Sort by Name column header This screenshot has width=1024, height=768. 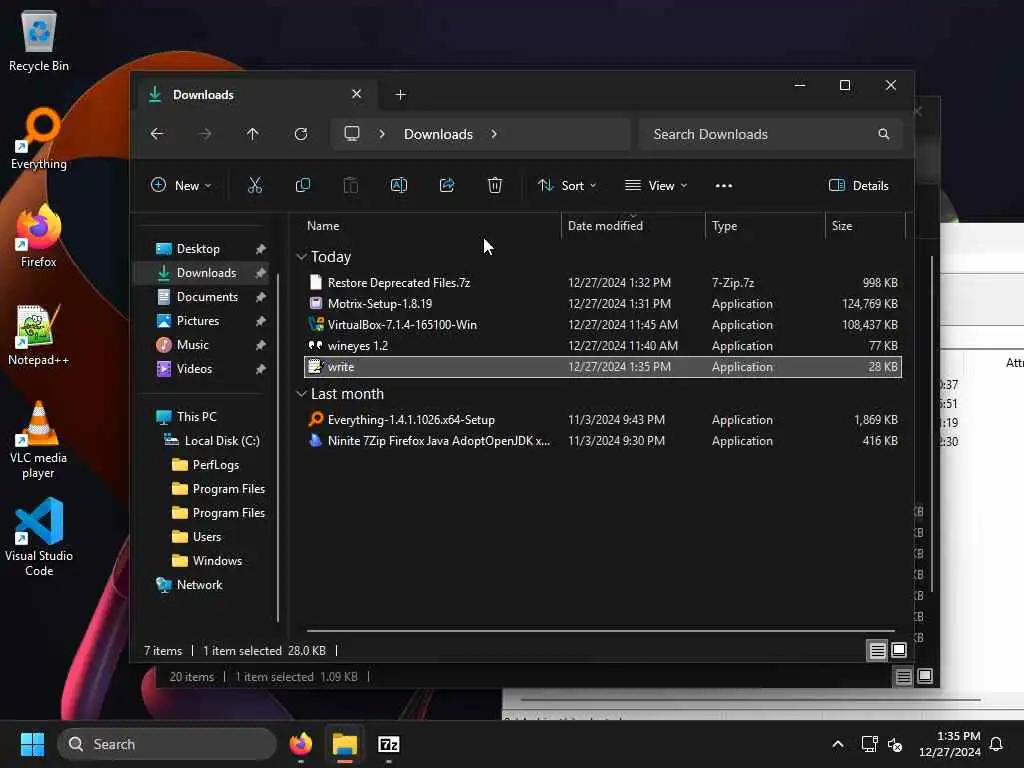tap(430, 225)
